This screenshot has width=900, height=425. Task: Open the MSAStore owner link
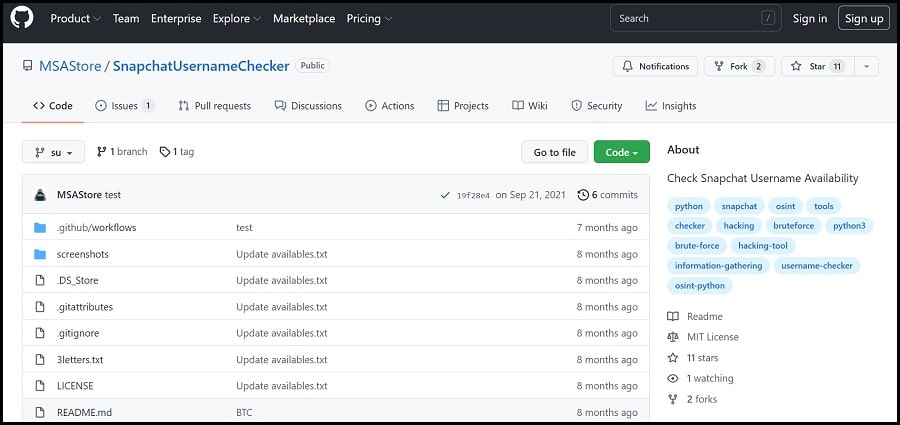point(70,66)
